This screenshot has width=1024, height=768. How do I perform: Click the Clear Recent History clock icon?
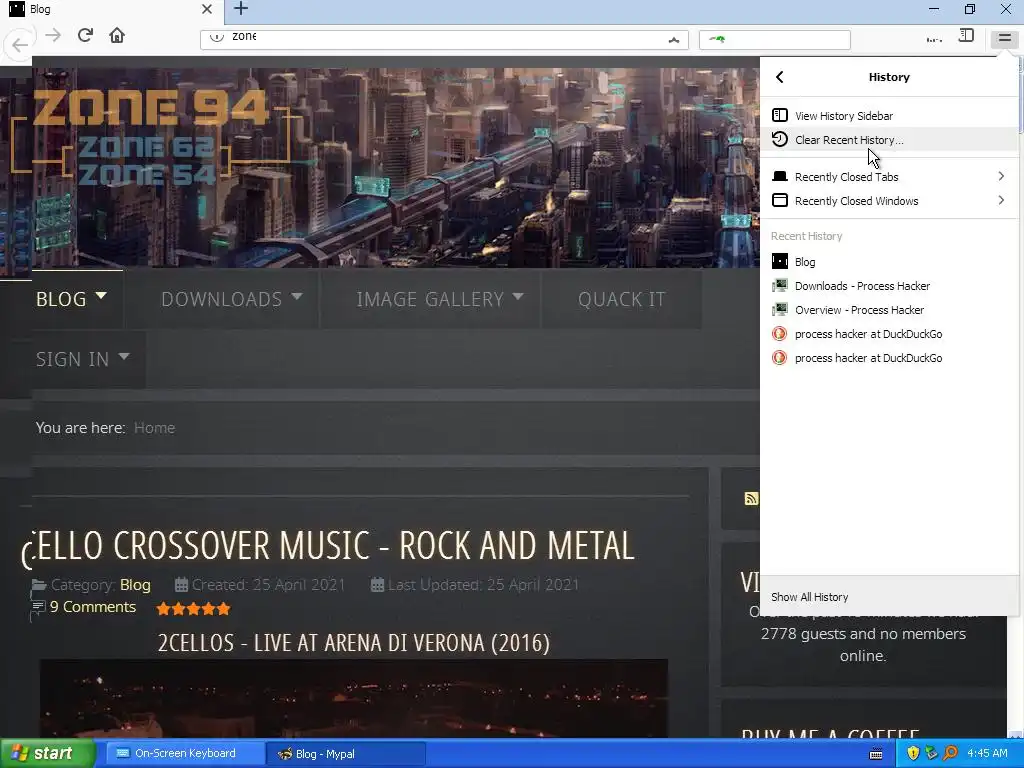[x=780, y=139]
